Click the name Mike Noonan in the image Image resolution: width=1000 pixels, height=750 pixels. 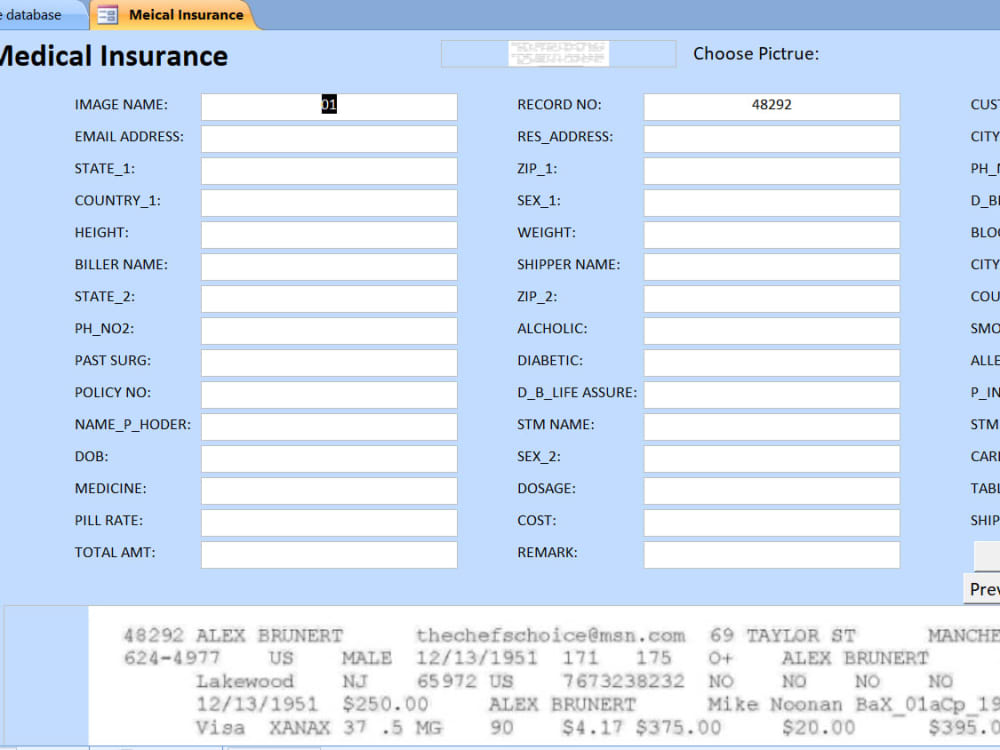pyautogui.click(x=774, y=704)
